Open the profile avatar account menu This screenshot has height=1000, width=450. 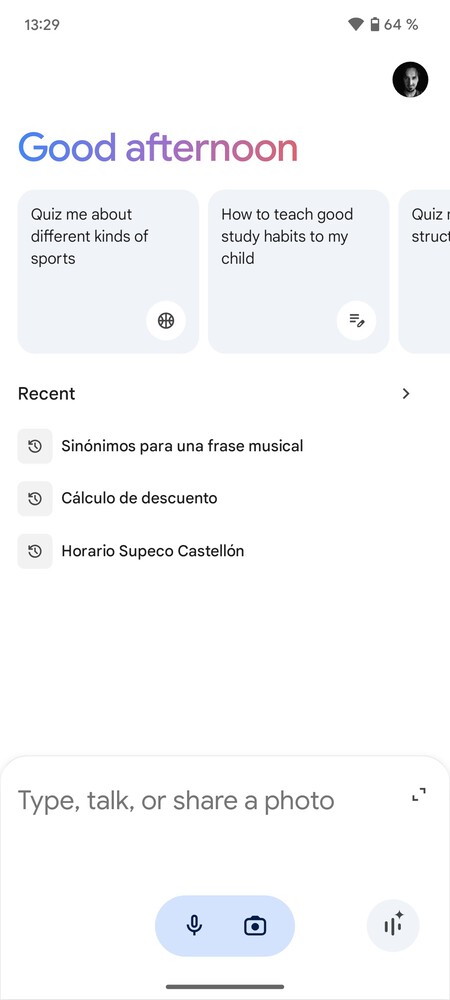coord(410,80)
